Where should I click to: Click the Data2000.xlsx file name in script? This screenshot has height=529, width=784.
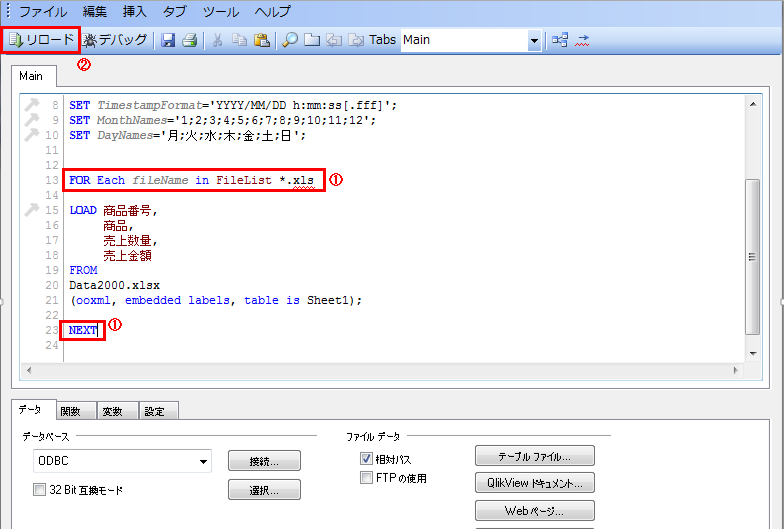114,286
